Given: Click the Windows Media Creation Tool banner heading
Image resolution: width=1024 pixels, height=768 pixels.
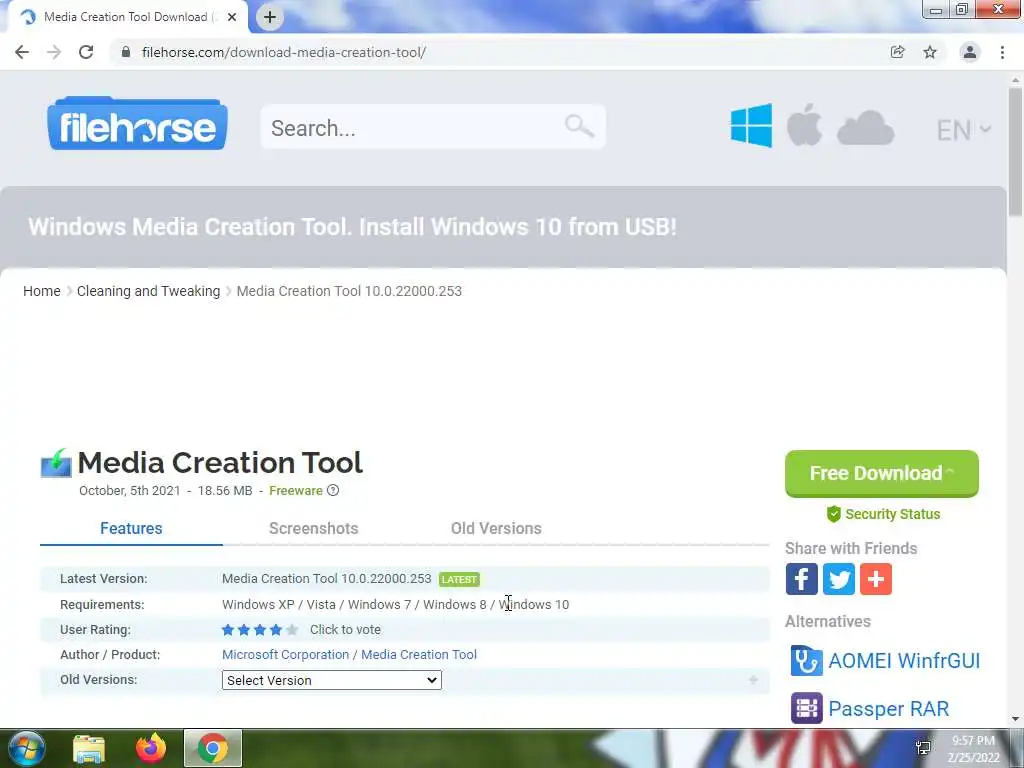Looking at the screenshot, I should click(x=352, y=227).
